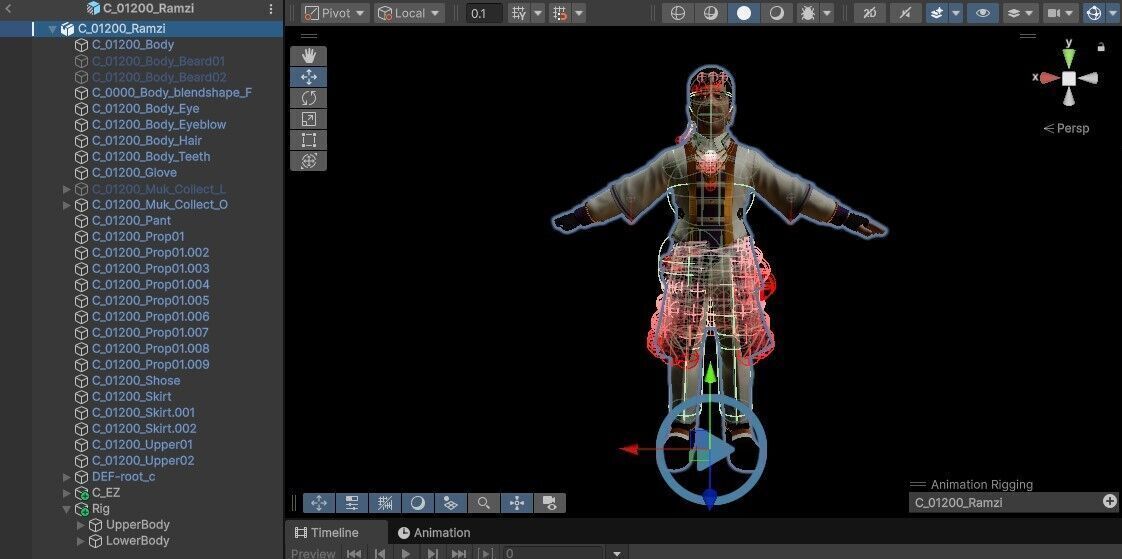The height and width of the screenshot is (559, 1122).
Task: Choose the half-moon sphere draw mode
Action: (x=777, y=13)
